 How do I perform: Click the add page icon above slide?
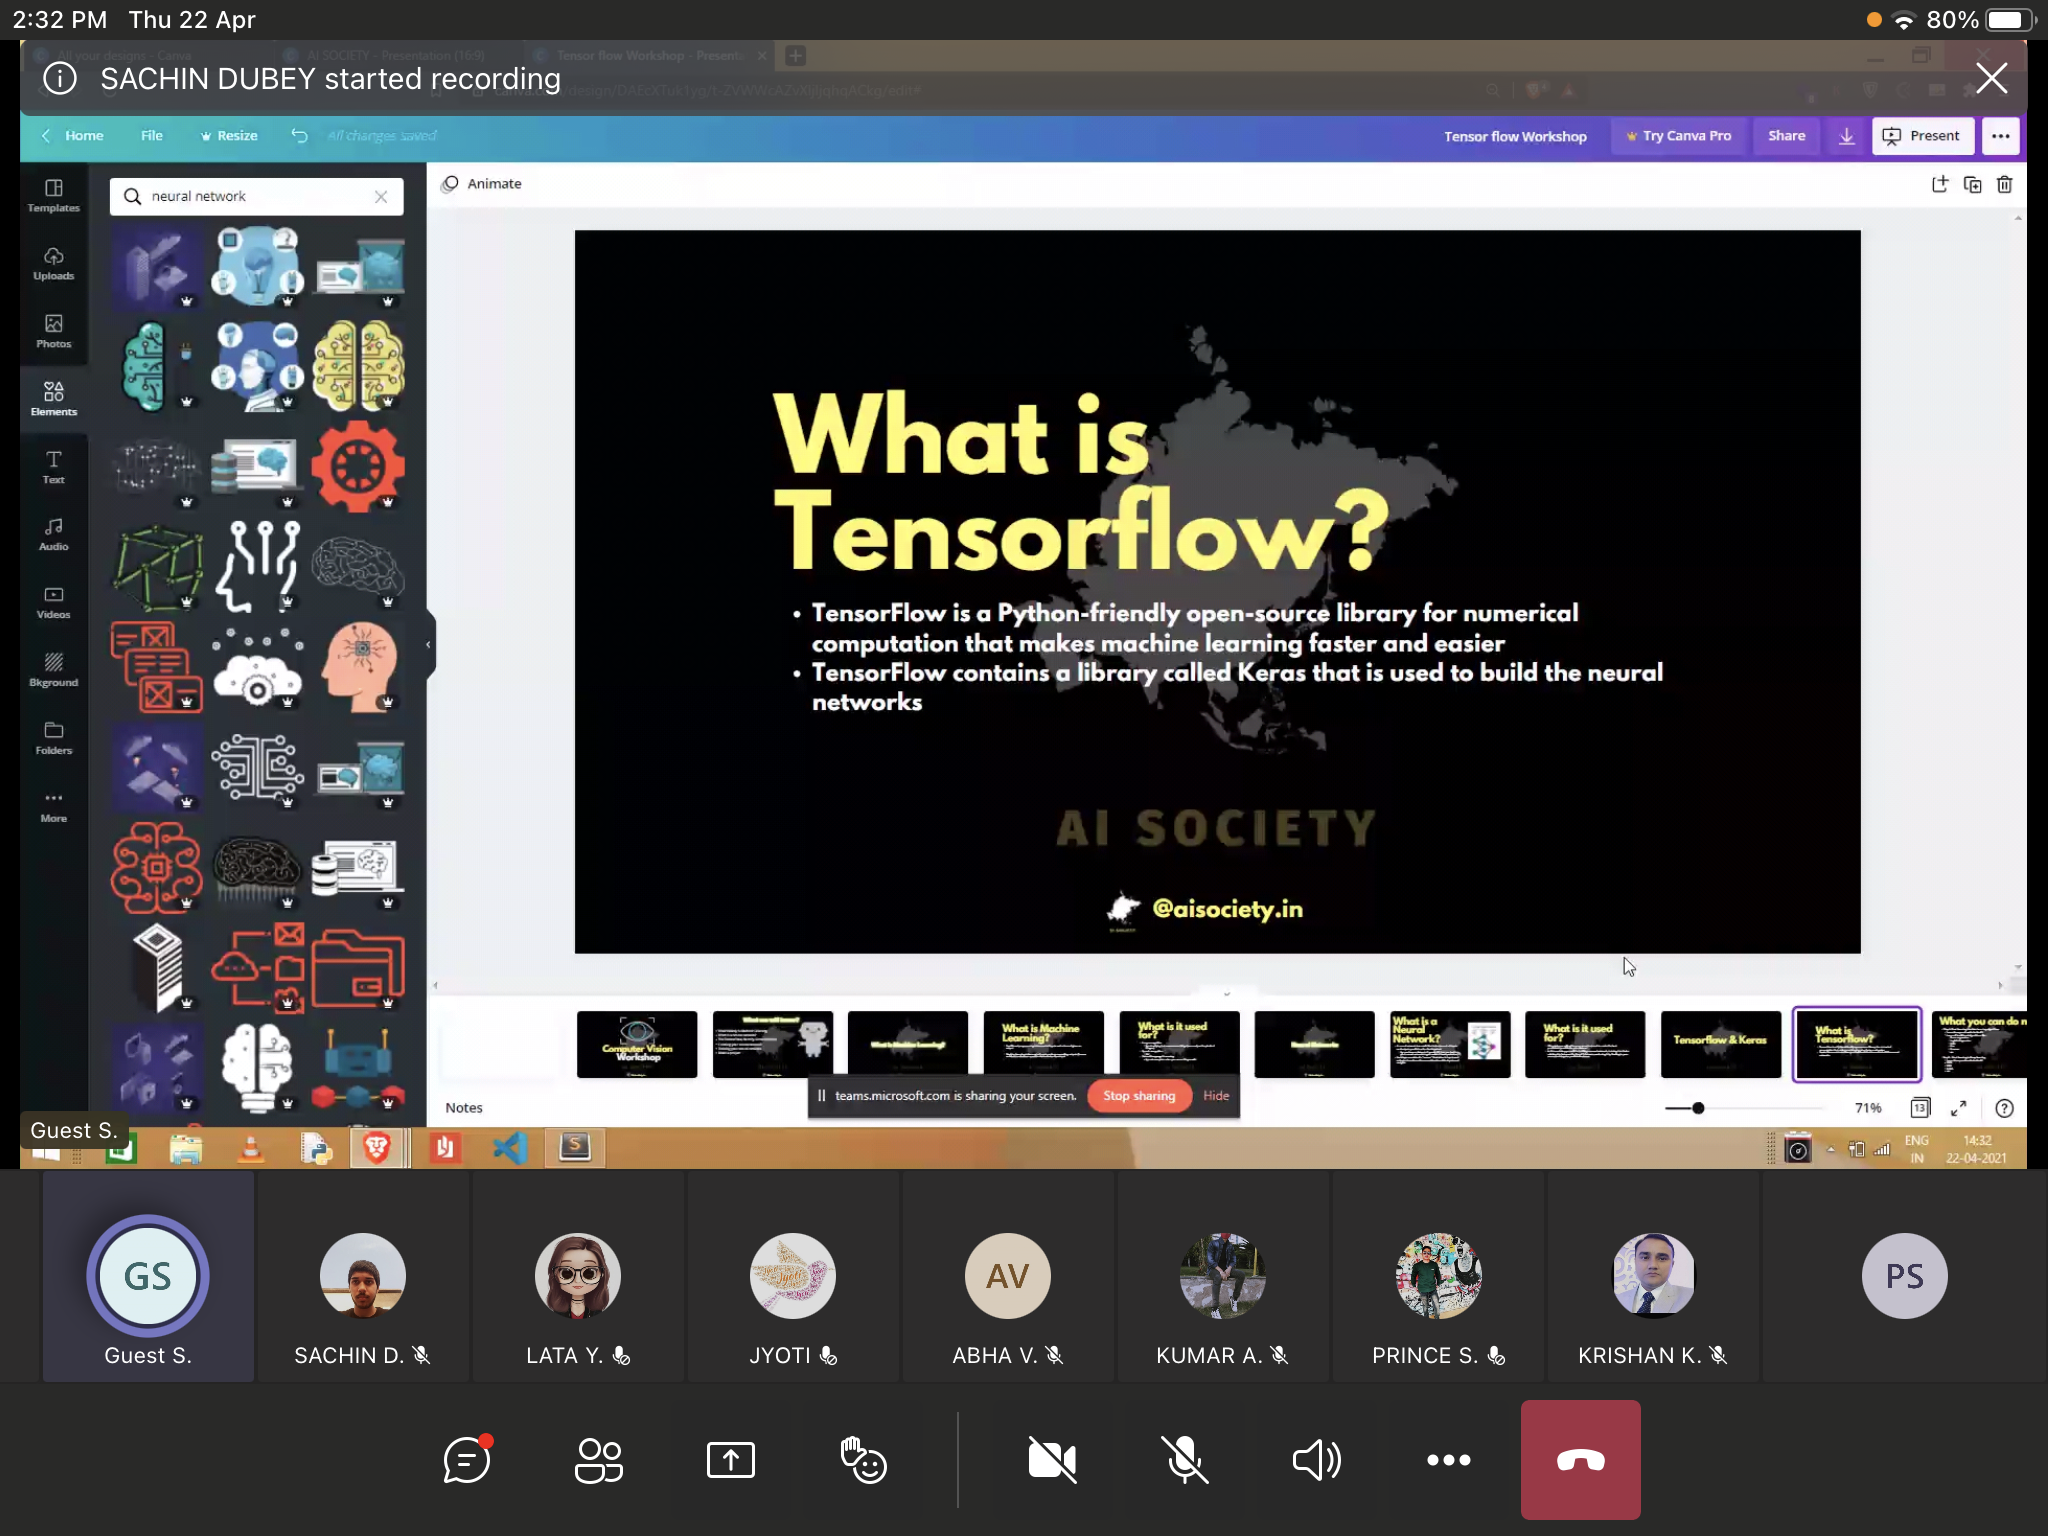[1940, 184]
